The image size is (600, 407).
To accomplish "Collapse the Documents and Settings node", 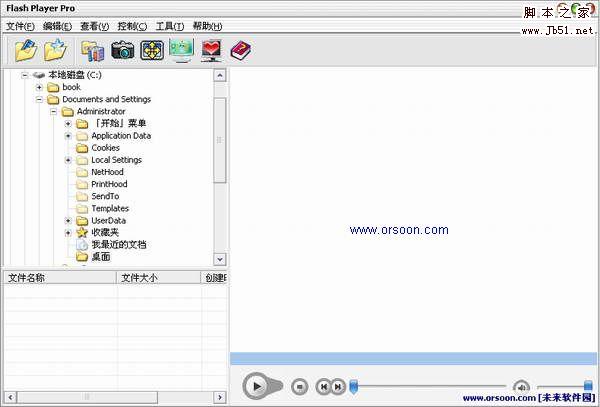I will 39,99.
